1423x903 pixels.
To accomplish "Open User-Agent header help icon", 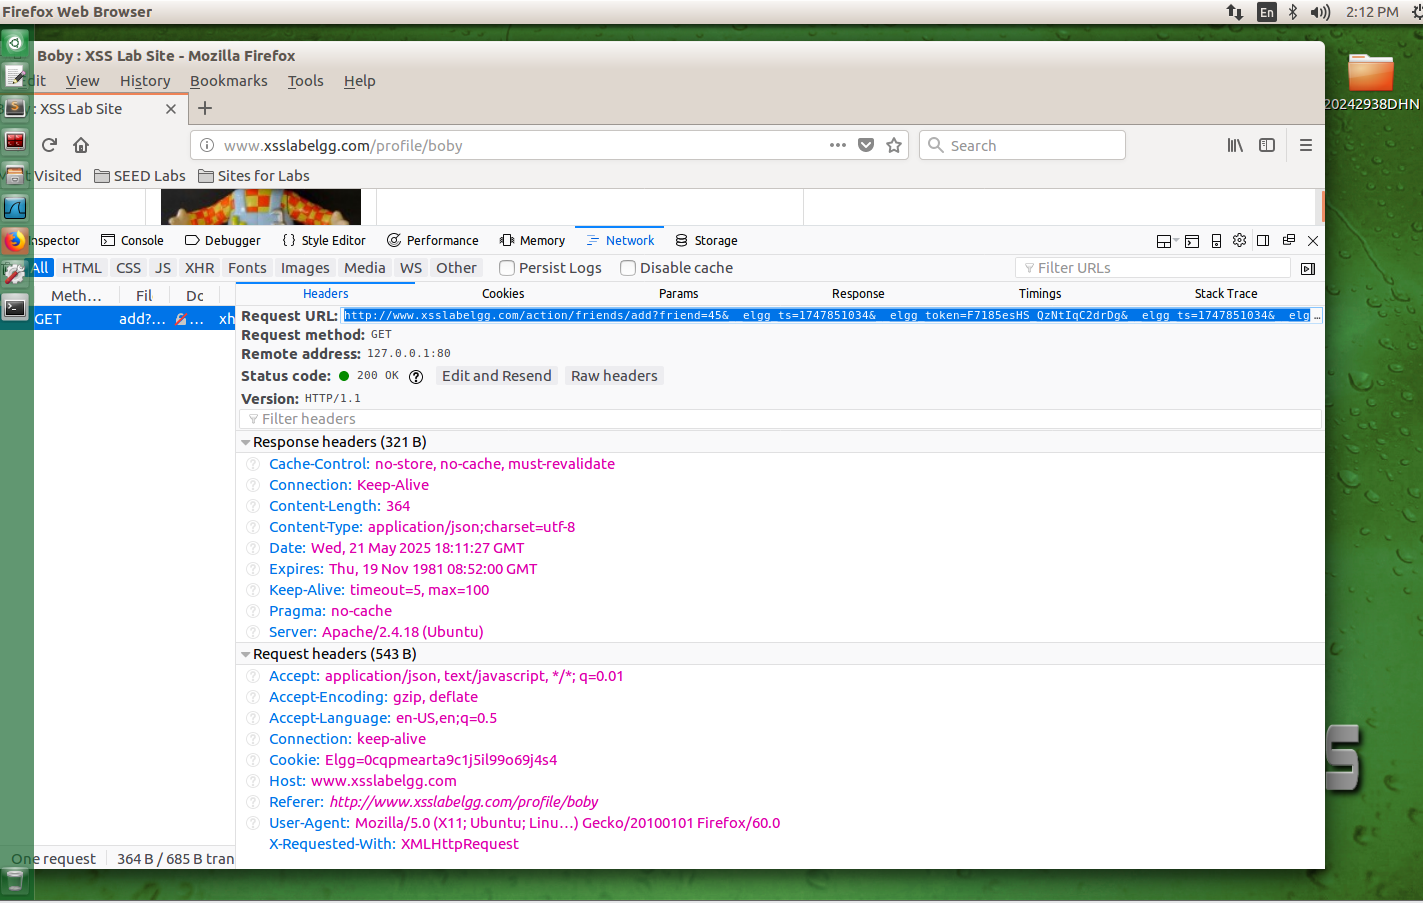I will click(x=253, y=823).
